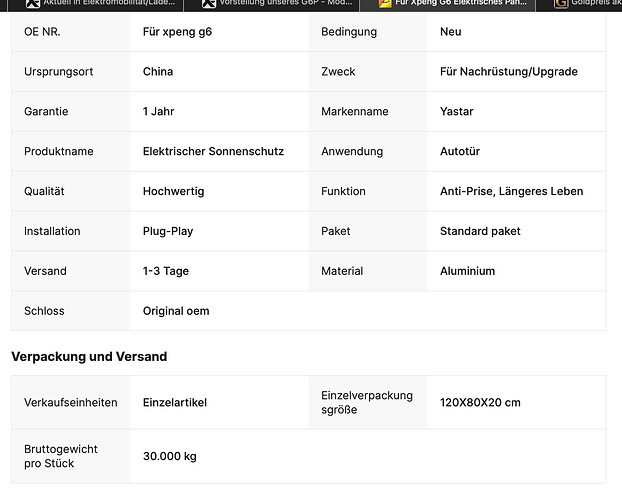622x500 pixels.
Task: Click the Verpackung und Versand heading
Action: pyautogui.click(x=89, y=356)
